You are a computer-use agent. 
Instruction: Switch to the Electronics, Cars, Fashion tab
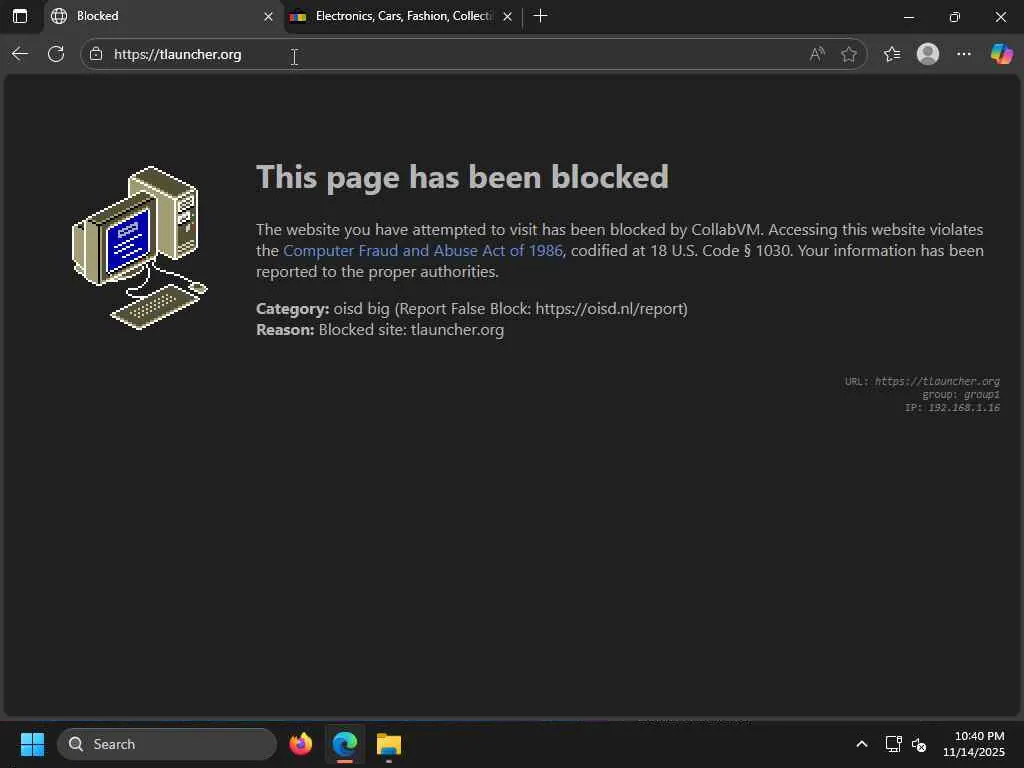pos(402,16)
